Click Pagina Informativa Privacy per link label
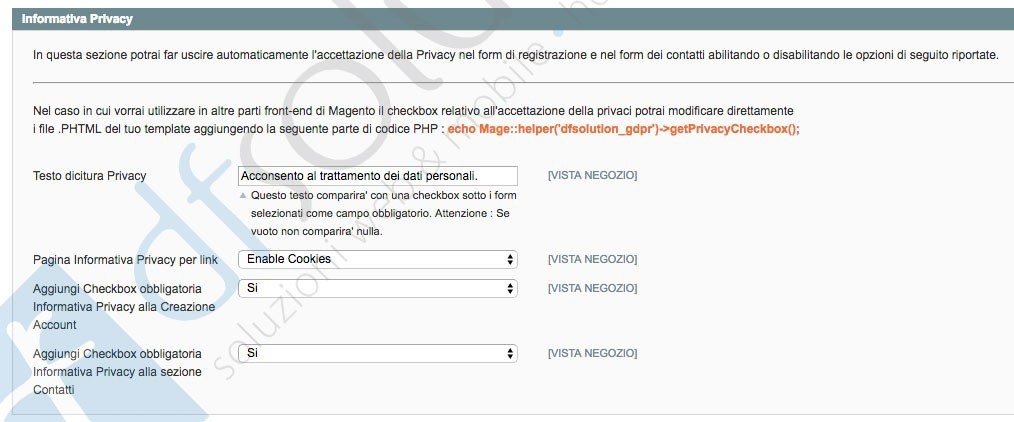The width and height of the screenshot is (1014, 422). pos(125,260)
